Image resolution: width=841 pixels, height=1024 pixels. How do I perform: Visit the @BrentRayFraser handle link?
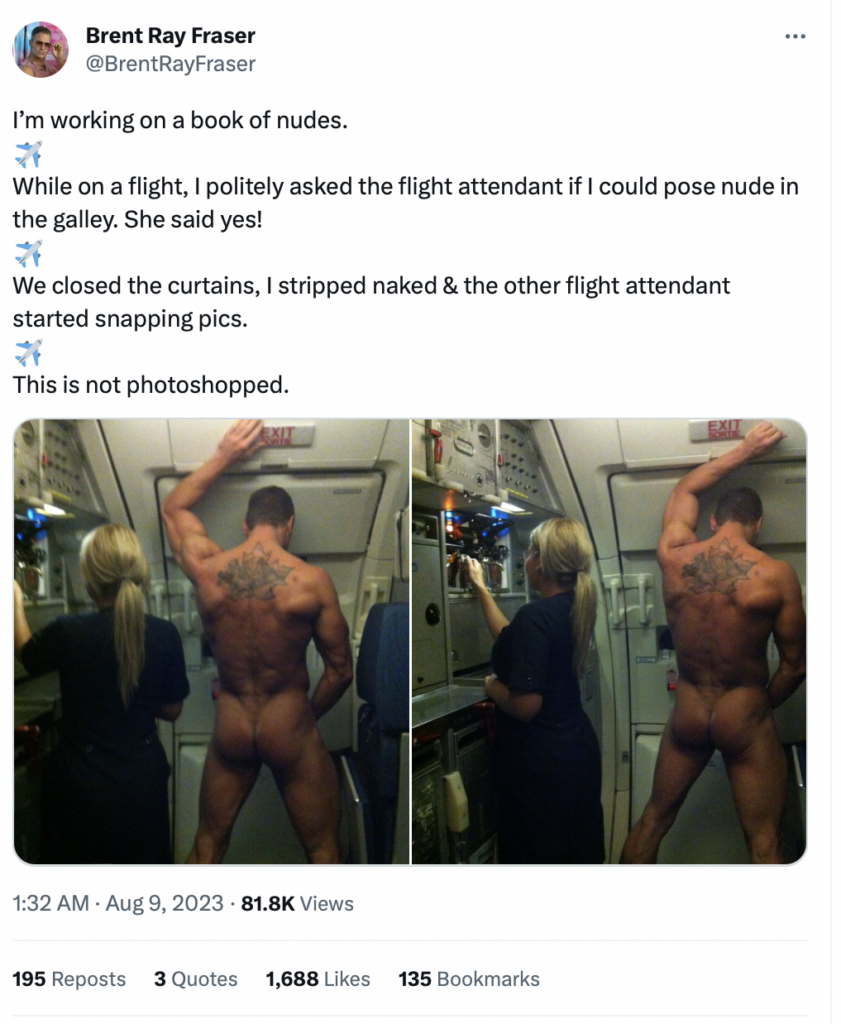point(170,64)
